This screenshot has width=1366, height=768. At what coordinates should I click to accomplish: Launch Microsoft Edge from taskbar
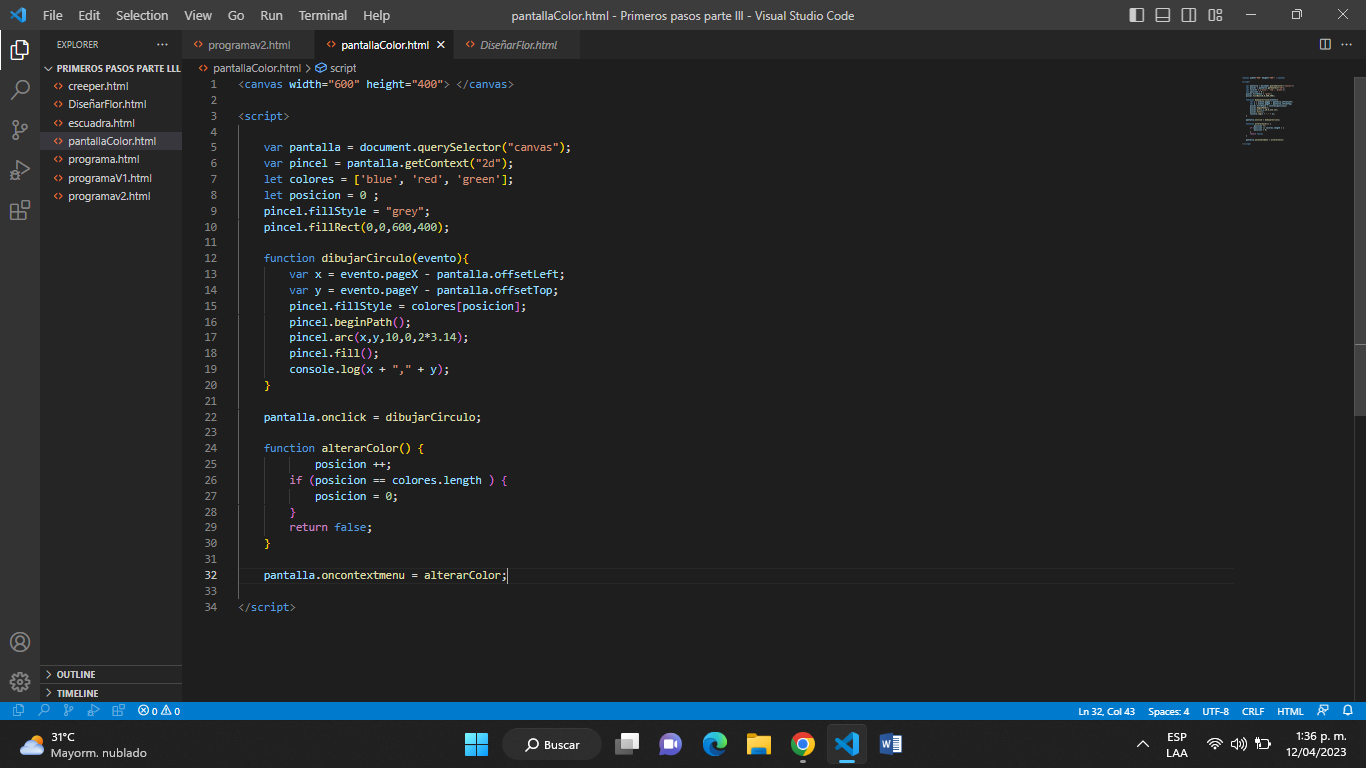714,745
